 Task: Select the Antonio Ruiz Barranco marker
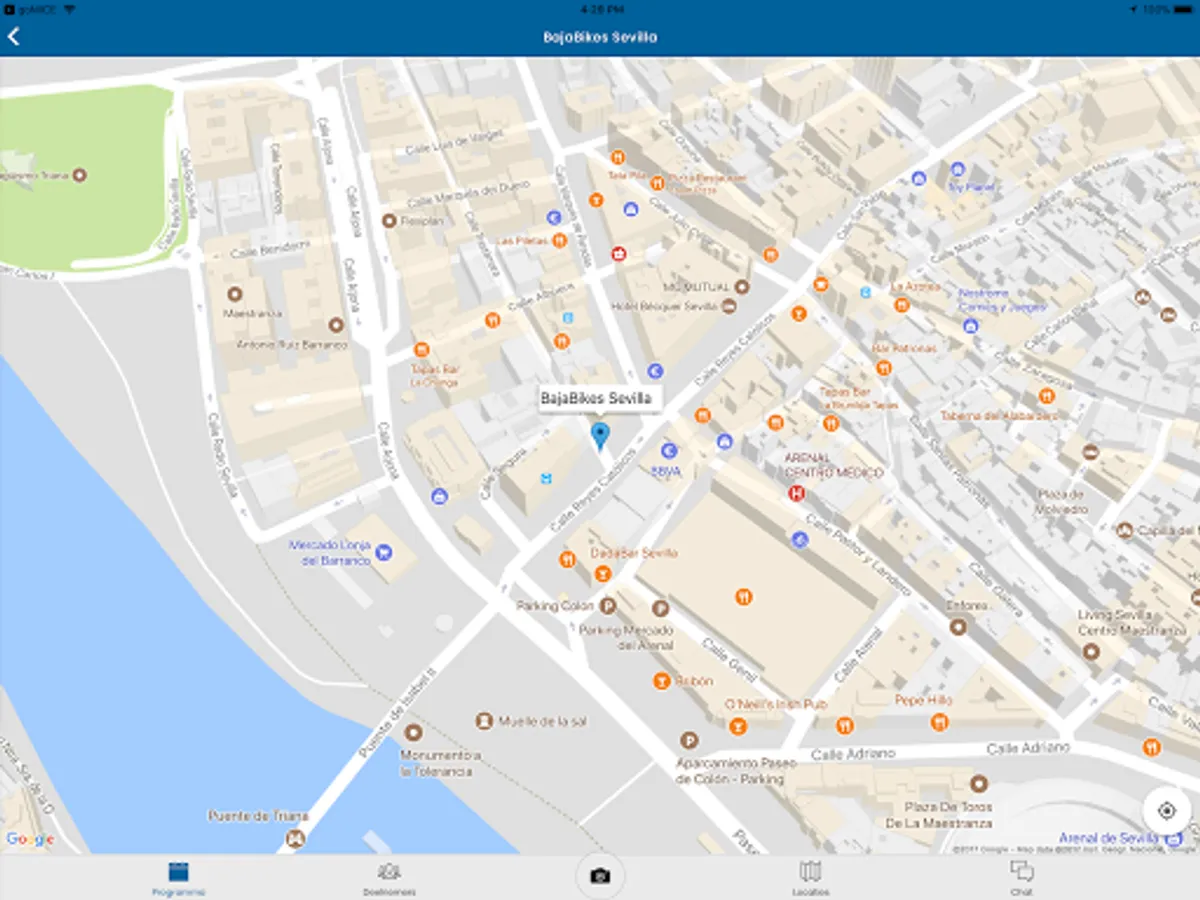(x=336, y=325)
